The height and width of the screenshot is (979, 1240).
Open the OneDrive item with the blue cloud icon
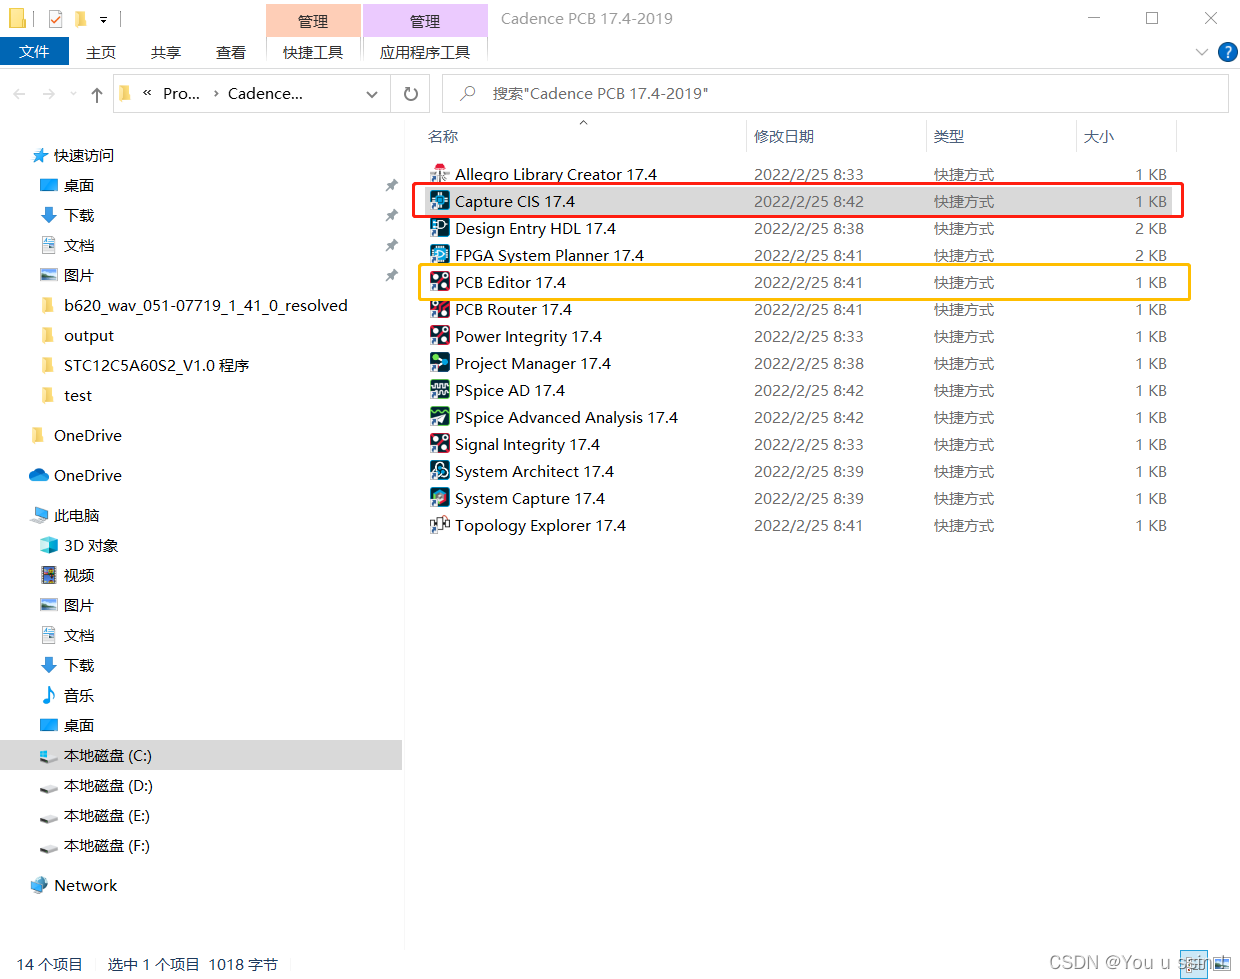pos(87,476)
